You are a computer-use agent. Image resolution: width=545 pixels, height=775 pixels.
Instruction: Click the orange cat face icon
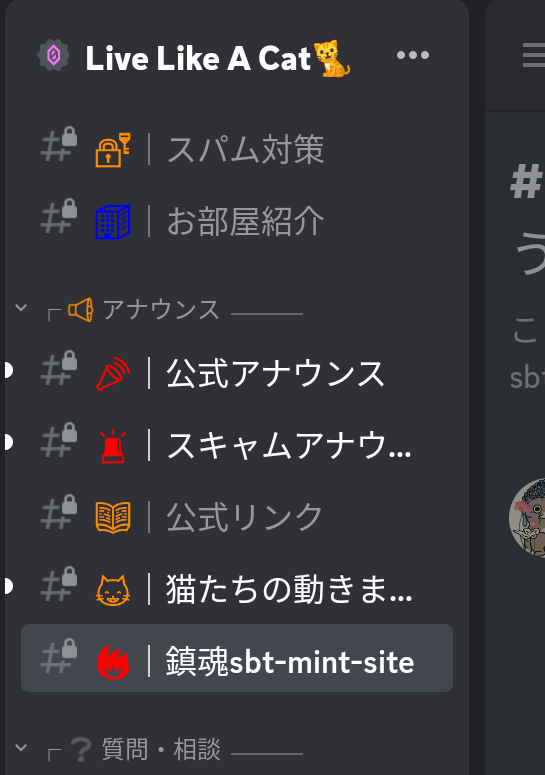113,590
